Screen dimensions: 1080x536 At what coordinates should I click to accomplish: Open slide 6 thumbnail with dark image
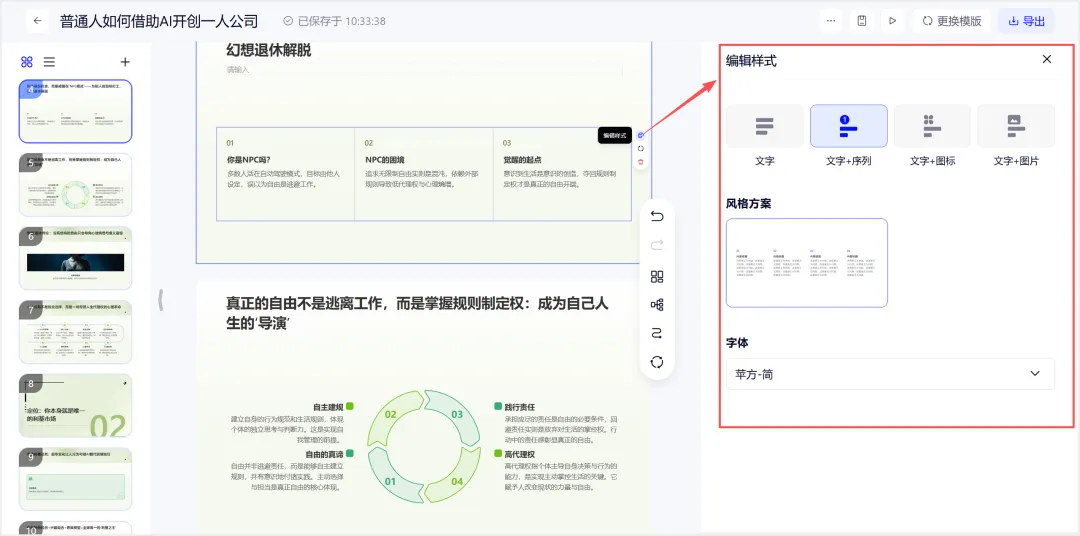pos(76,258)
